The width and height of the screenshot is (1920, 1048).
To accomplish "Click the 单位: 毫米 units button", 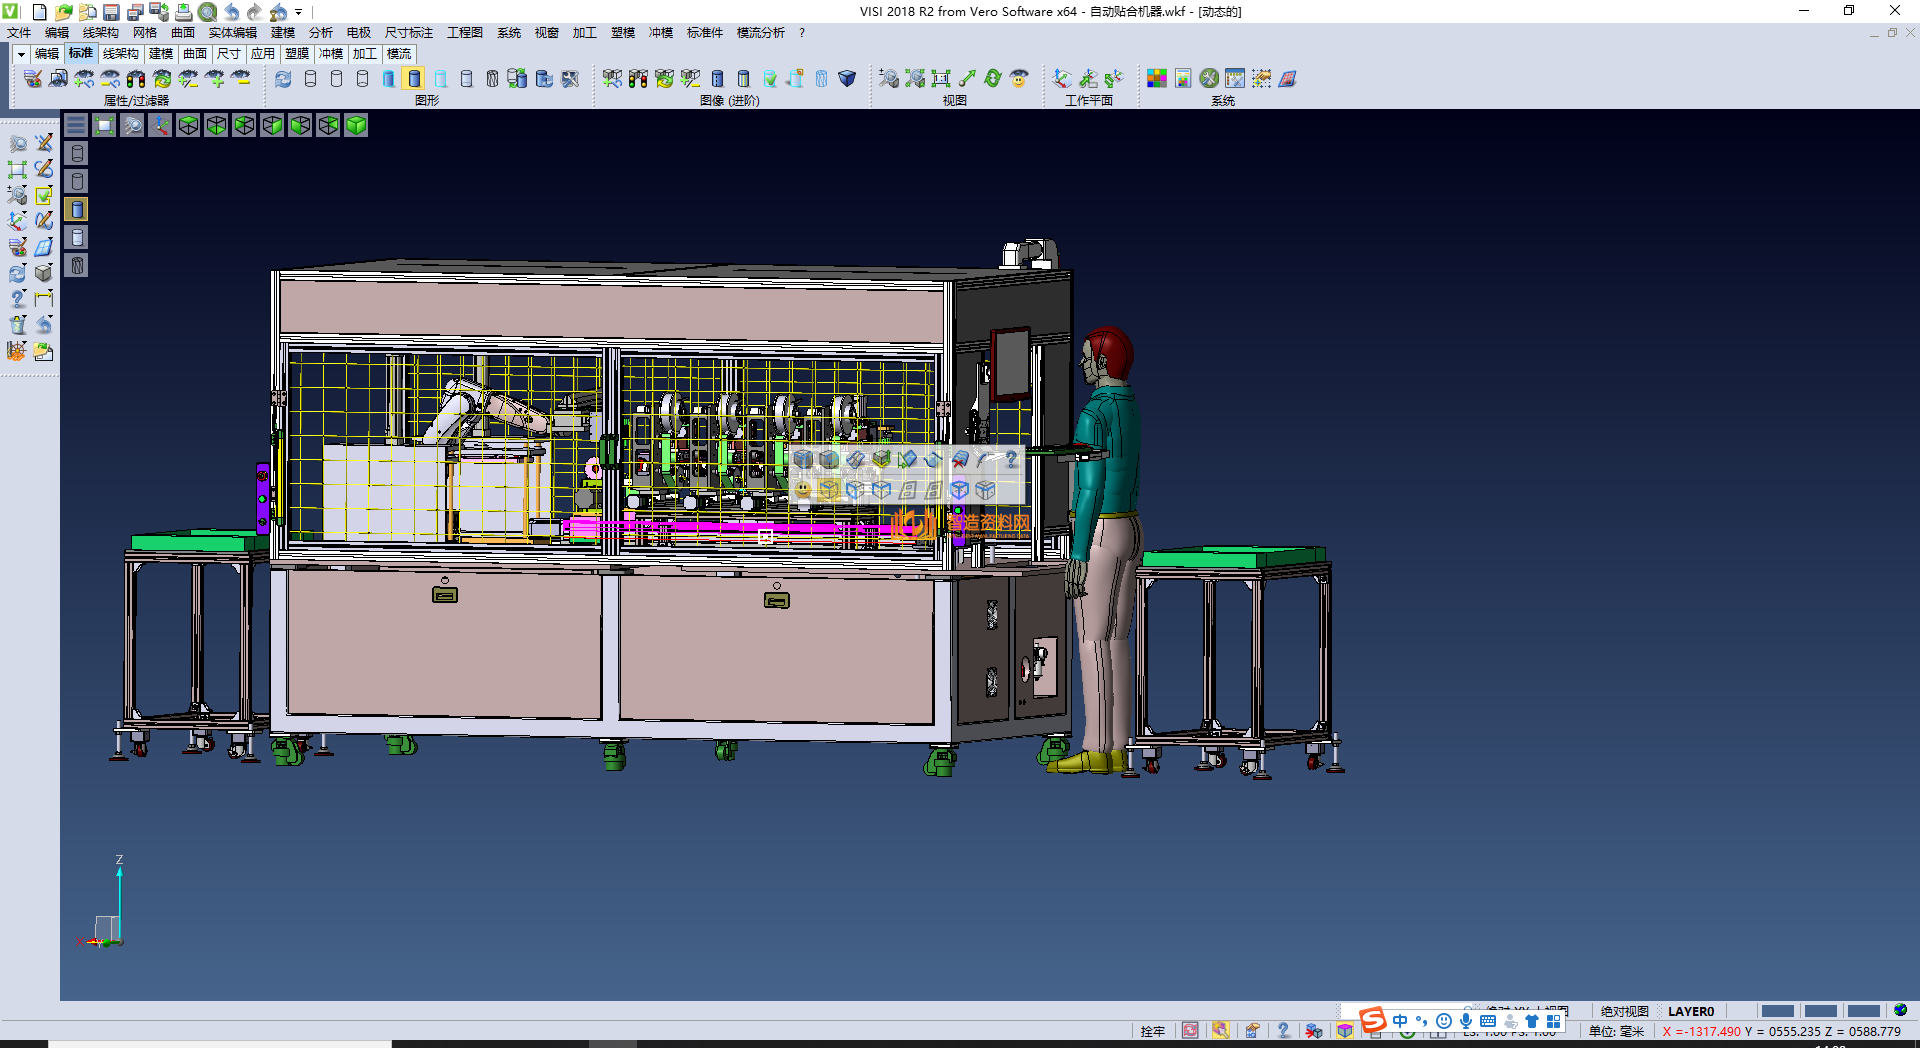I will coord(1616,1031).
